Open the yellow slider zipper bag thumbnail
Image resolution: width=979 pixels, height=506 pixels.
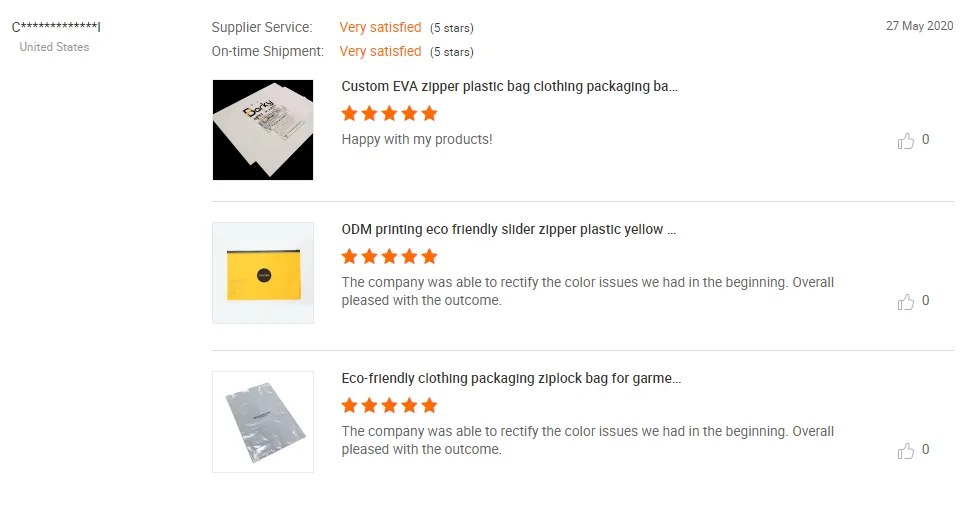click(263, 273)
